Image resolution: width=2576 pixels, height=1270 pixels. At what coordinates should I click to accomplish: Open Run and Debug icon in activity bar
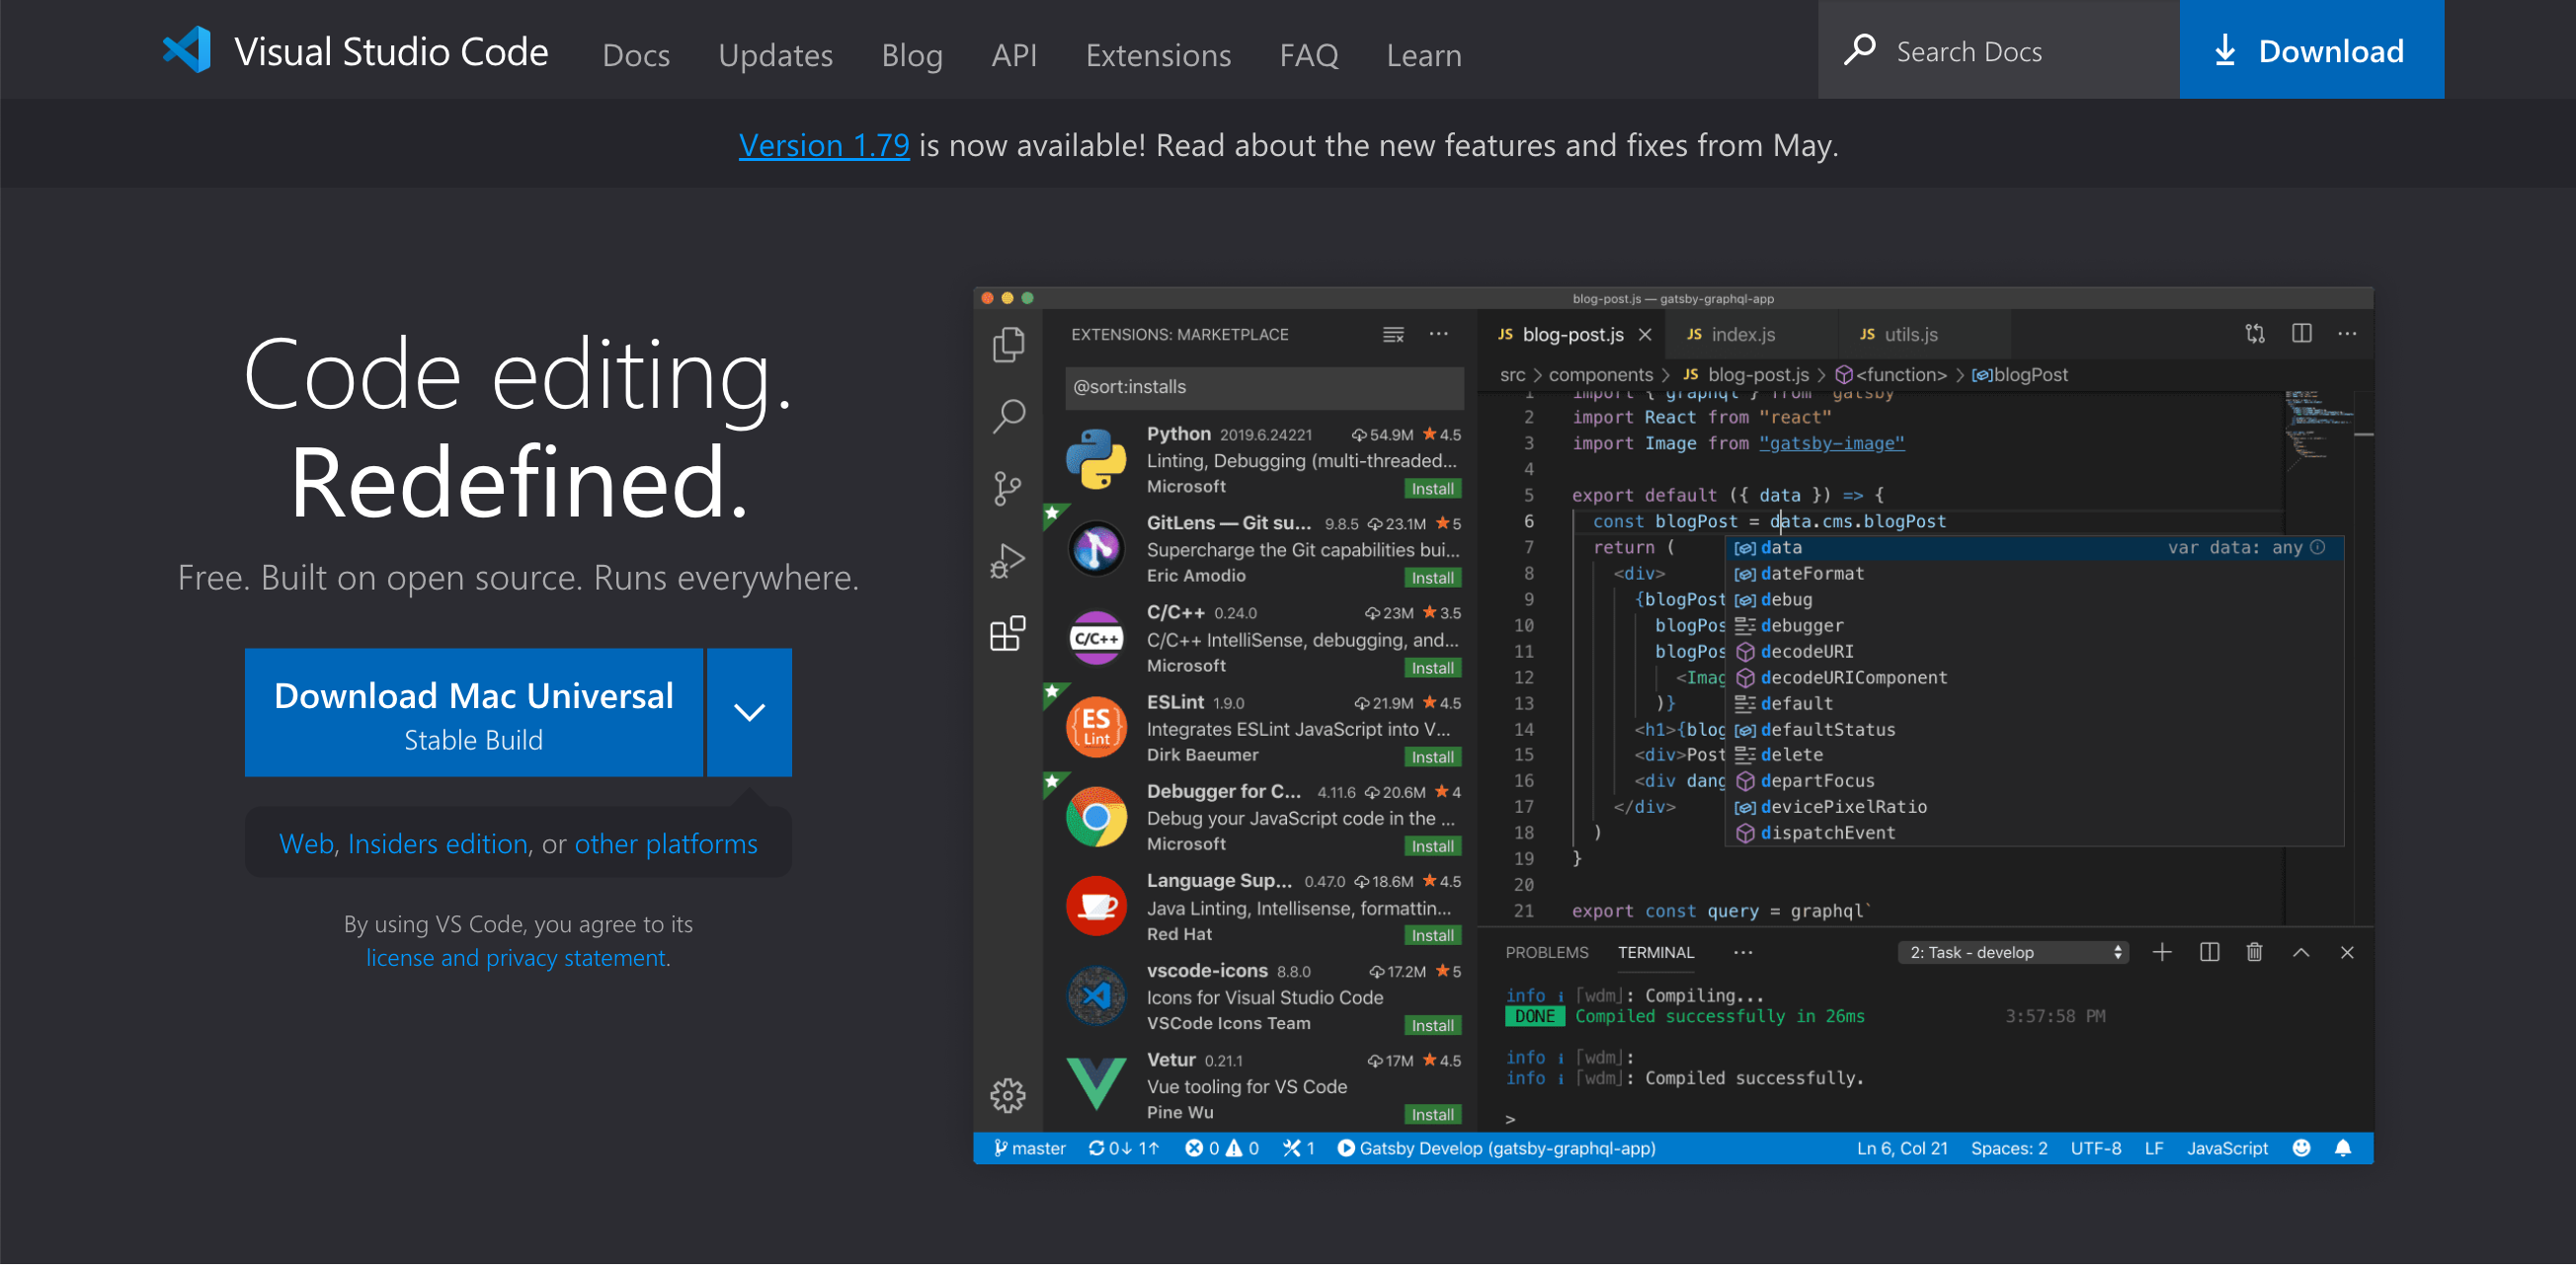[1008, 562]
